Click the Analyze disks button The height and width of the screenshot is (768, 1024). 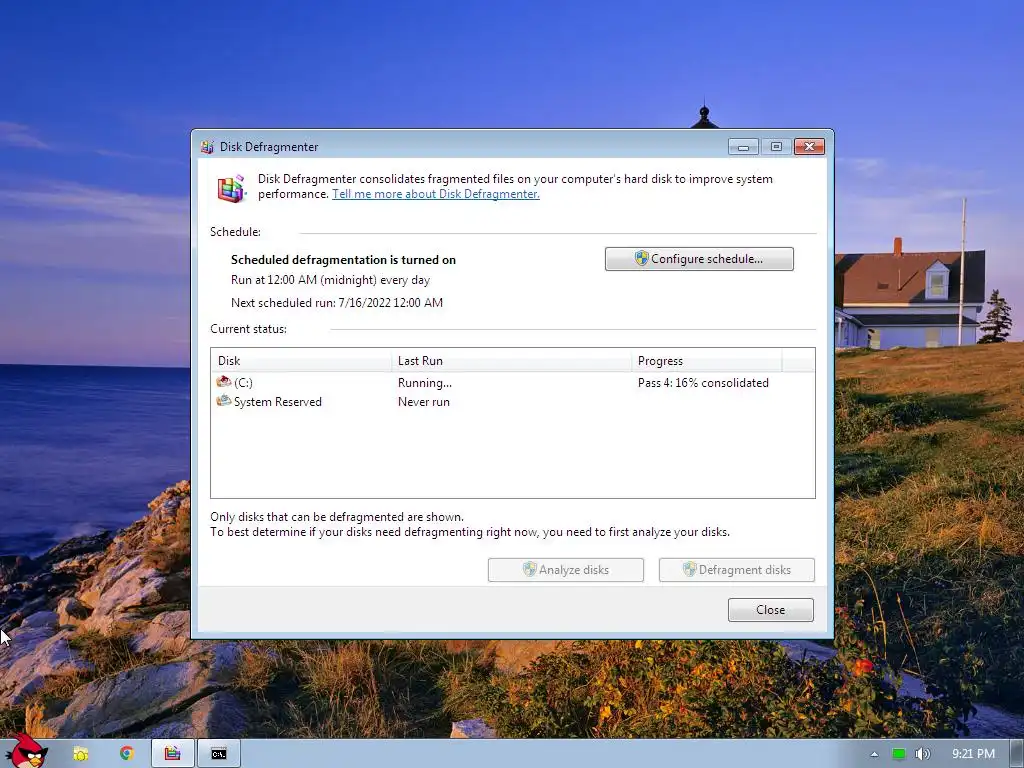(566, 569)
